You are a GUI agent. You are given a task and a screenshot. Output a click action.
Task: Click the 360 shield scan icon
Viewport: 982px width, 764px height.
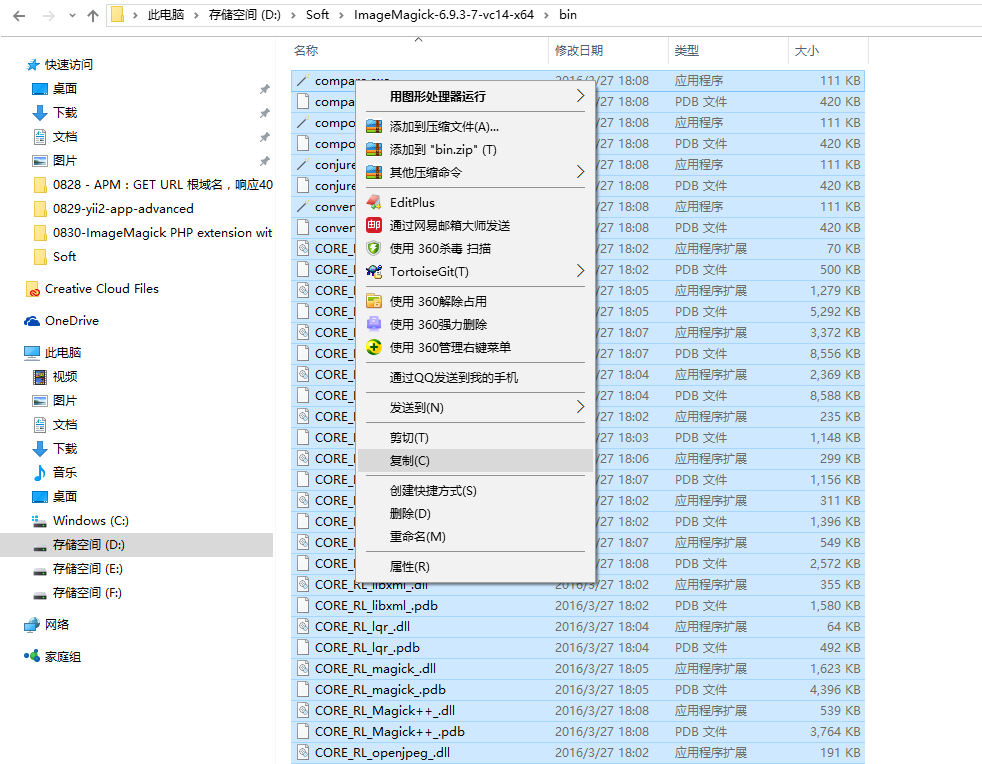pos(374,249)
